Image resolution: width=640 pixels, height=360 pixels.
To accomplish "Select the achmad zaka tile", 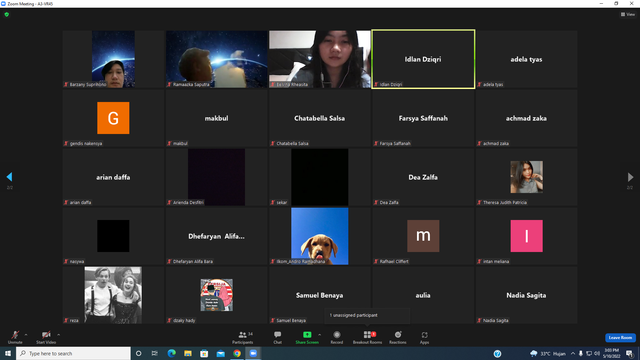I will [x=527, y=118].
